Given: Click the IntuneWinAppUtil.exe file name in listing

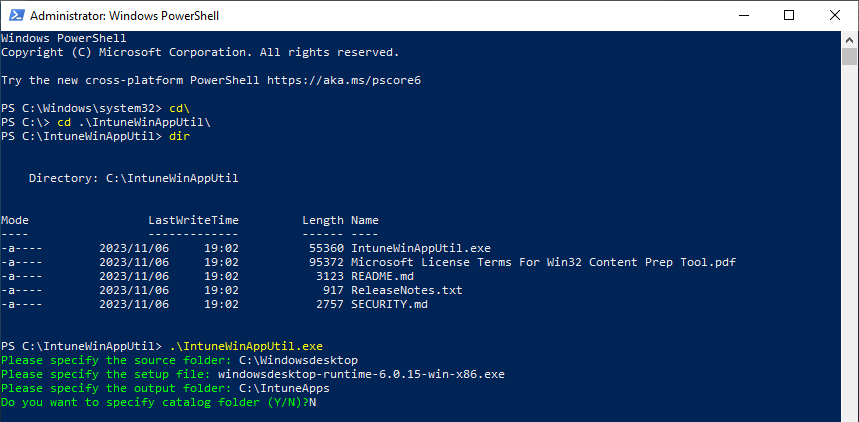Looking at the screenshot, I should coord(421,248).
